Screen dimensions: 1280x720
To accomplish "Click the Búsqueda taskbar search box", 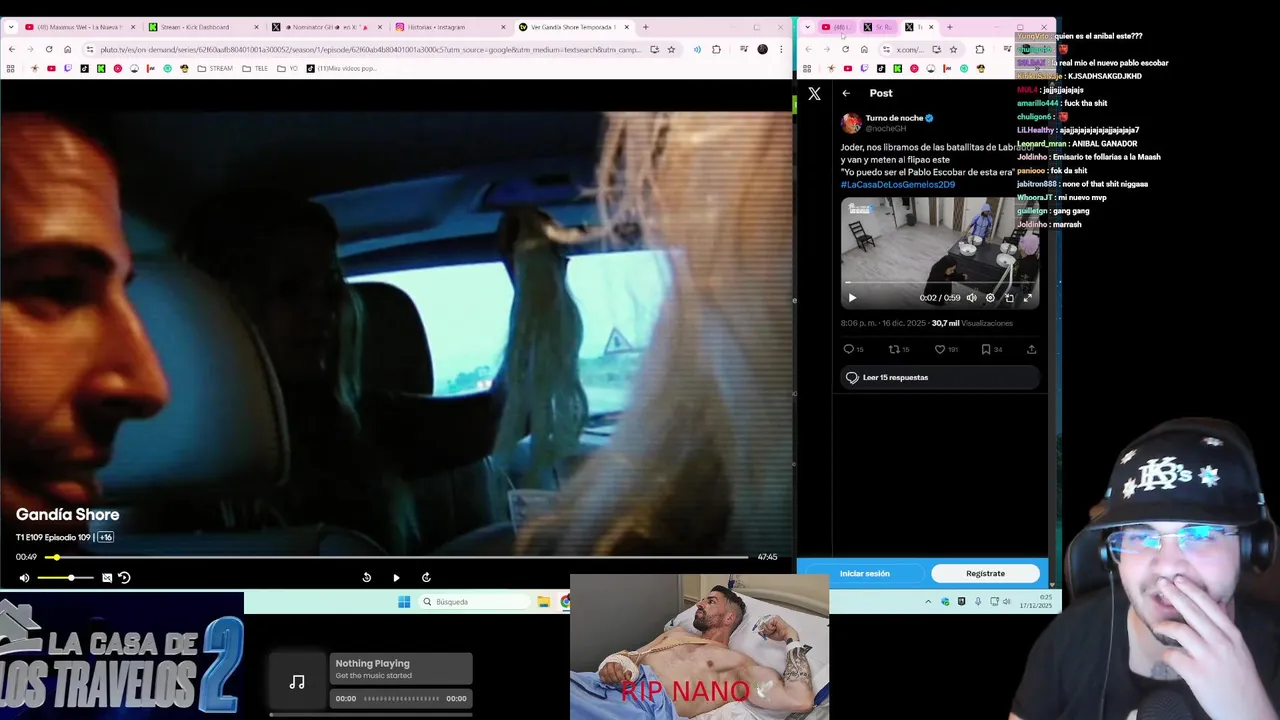I will pos(474,601).
